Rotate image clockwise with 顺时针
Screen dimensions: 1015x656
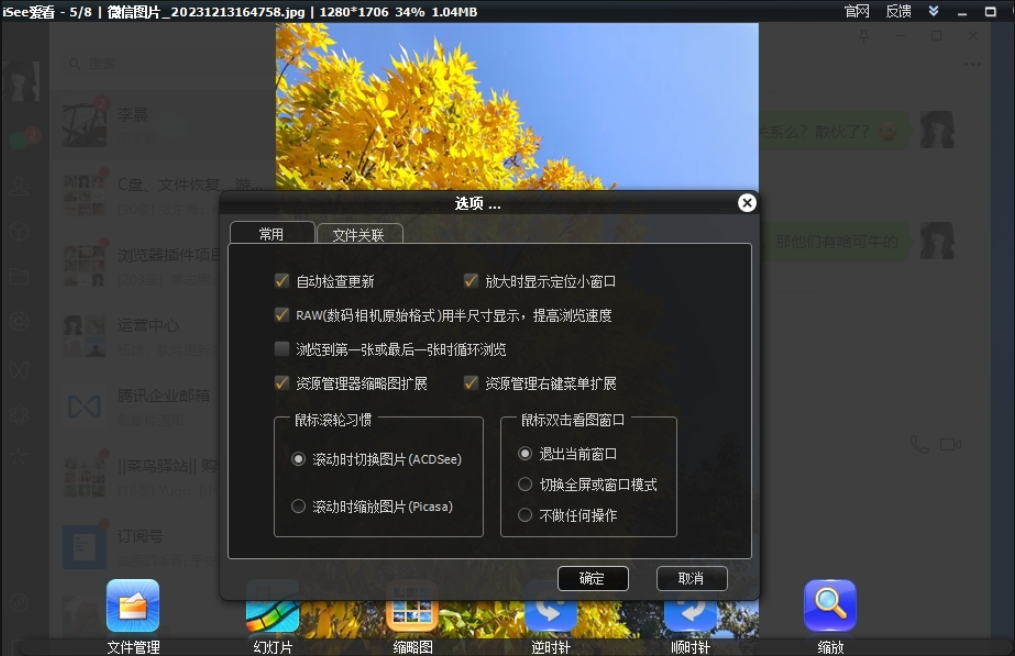(x=690, y=614)
